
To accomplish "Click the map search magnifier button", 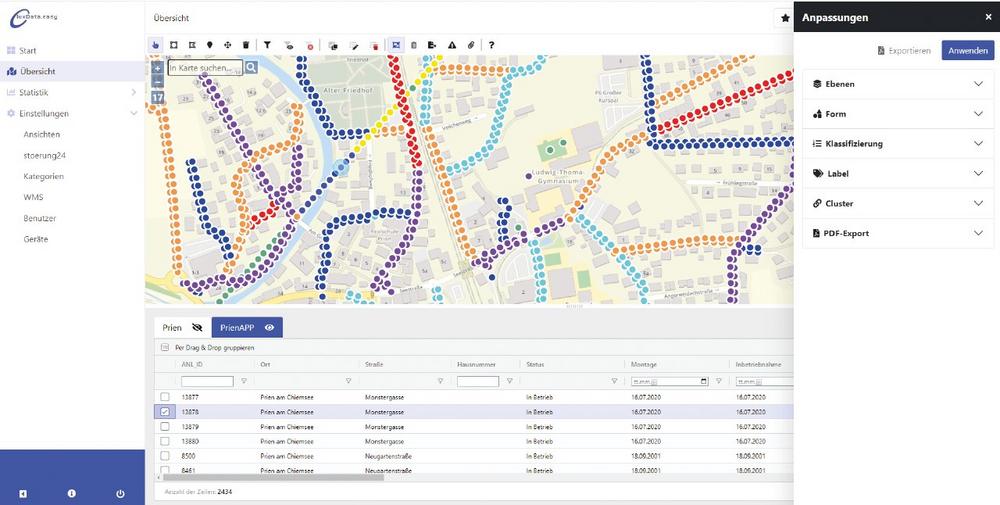I will click(252, 68).
